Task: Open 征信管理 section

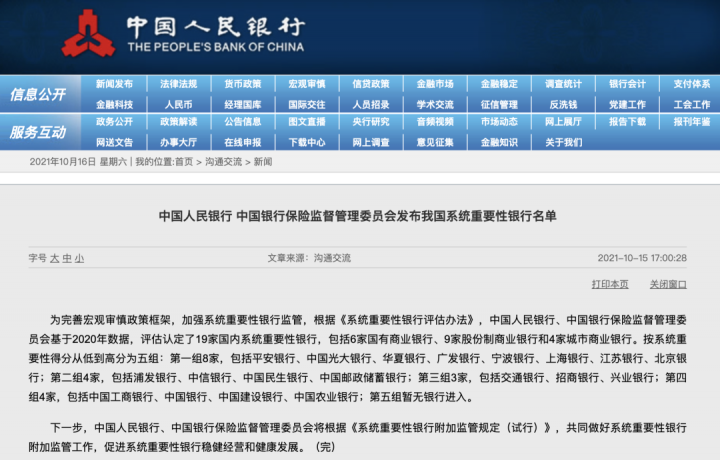Action: [499, 105]
